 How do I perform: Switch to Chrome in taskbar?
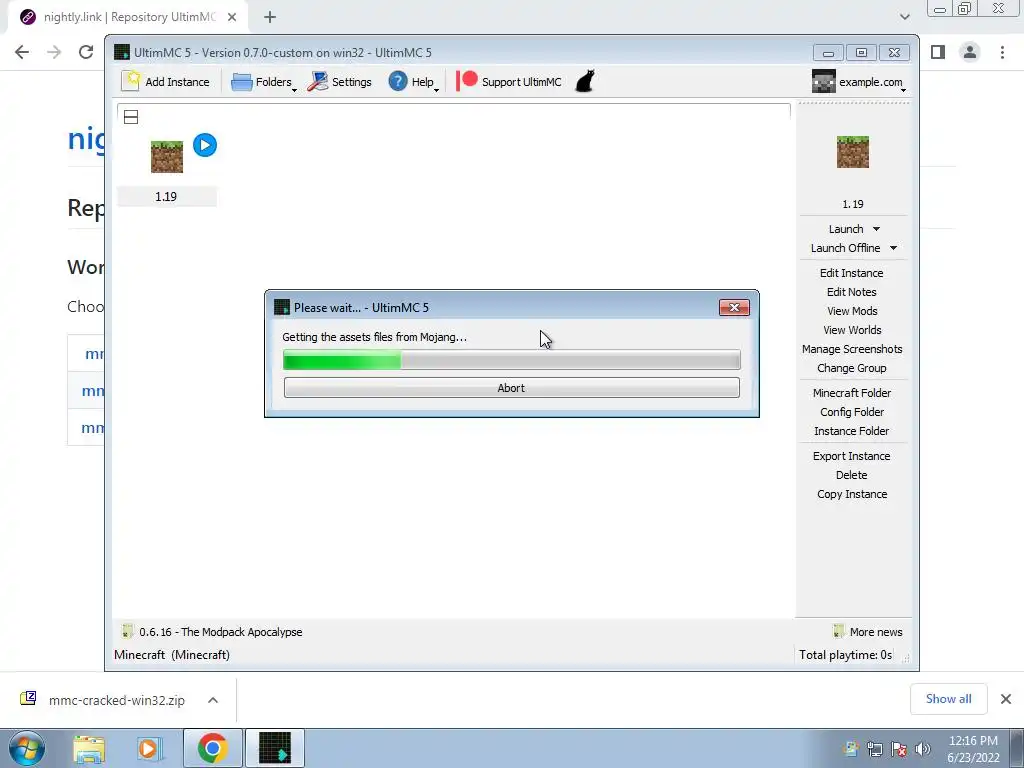coord(212,748)
